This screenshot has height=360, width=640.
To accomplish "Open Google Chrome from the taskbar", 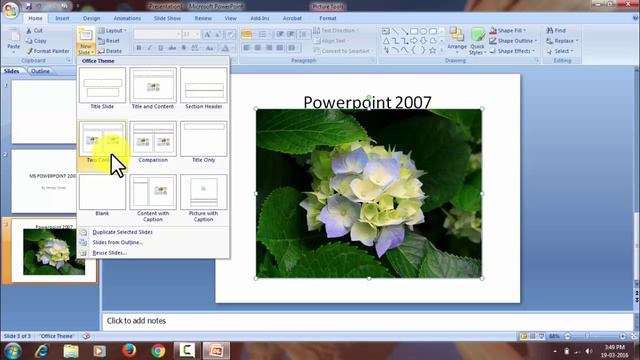I will coord(158,351).
